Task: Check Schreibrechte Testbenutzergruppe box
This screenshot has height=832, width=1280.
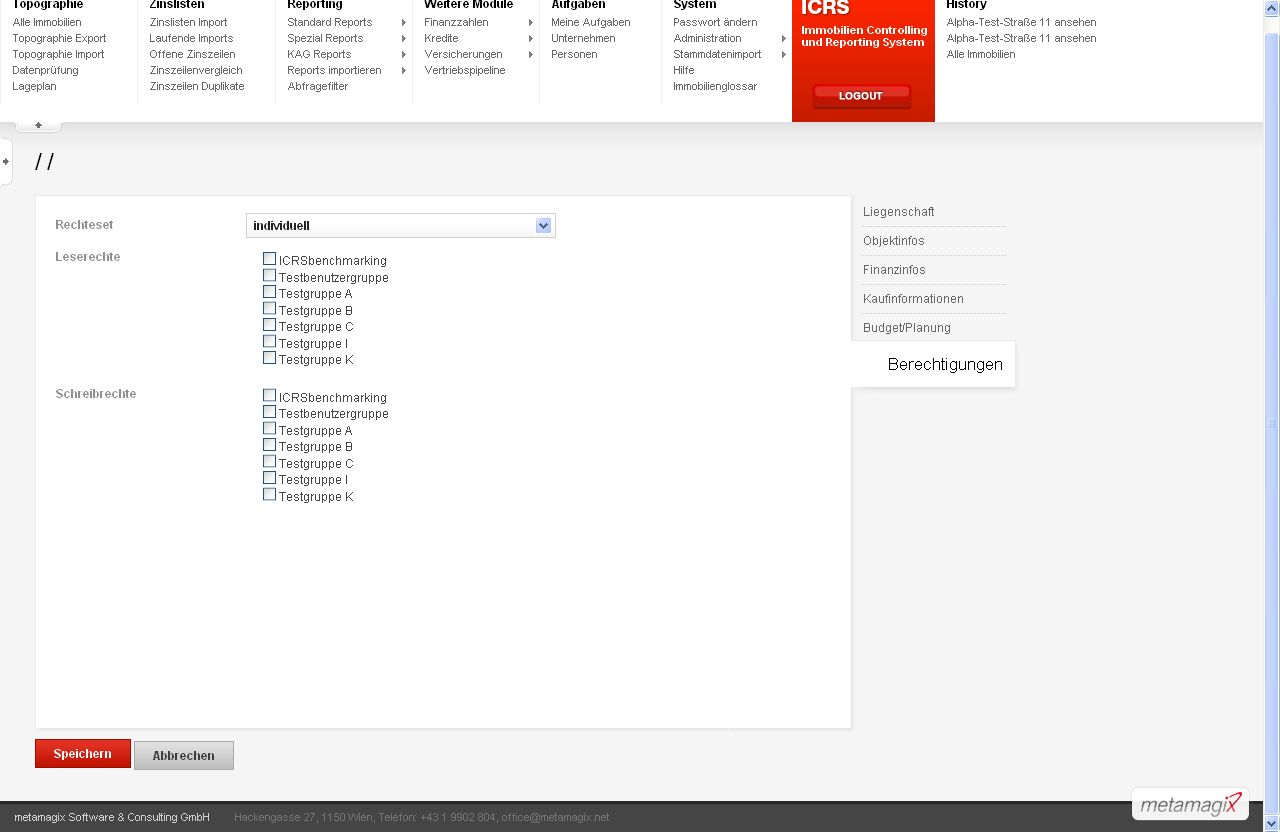Action: point(269,412)
